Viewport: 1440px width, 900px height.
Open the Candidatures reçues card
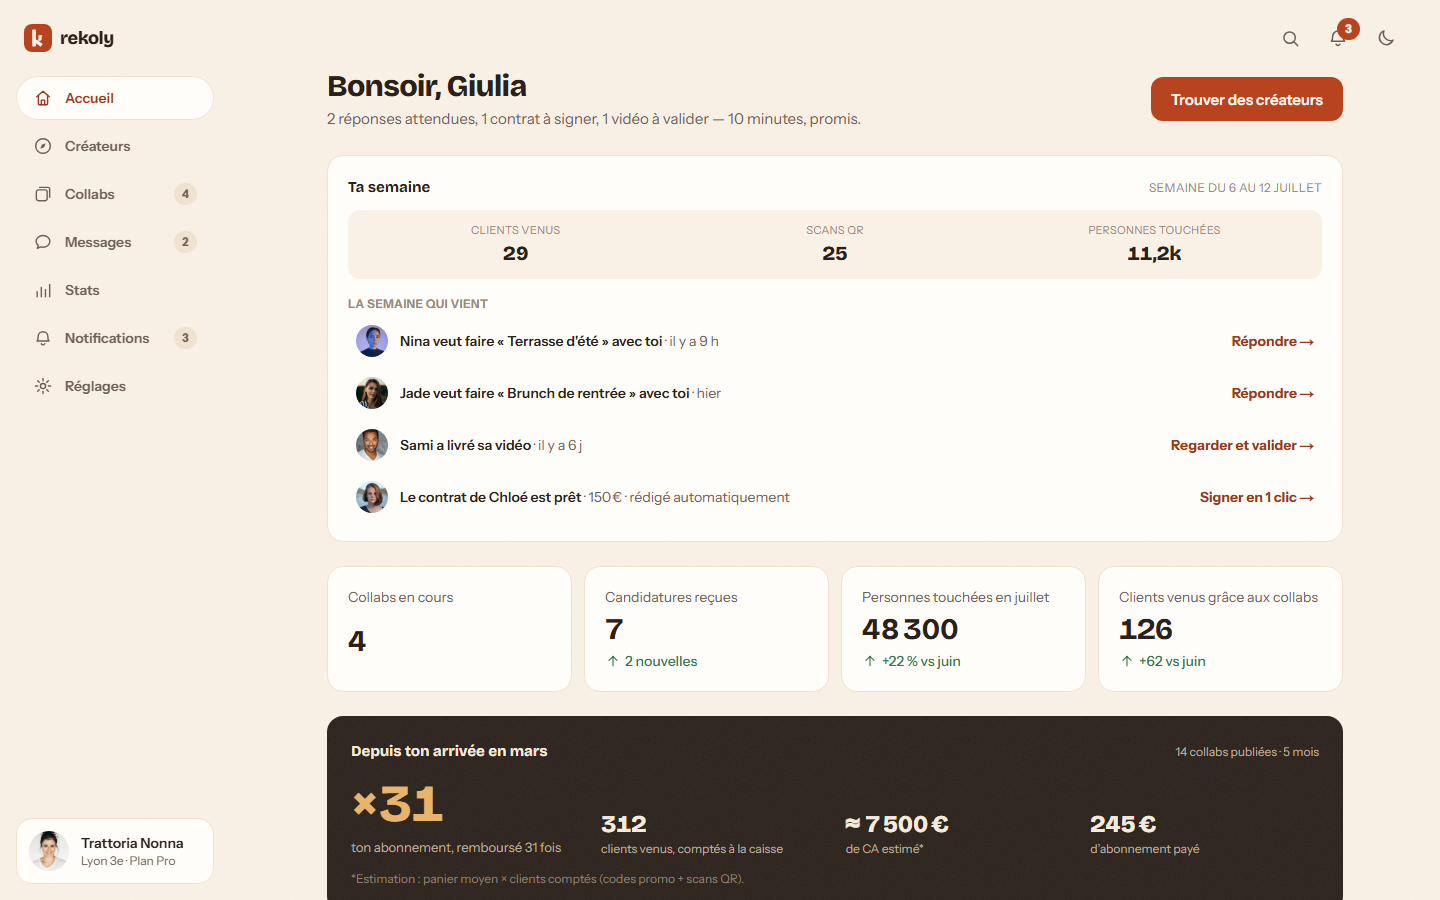(706, 629)
